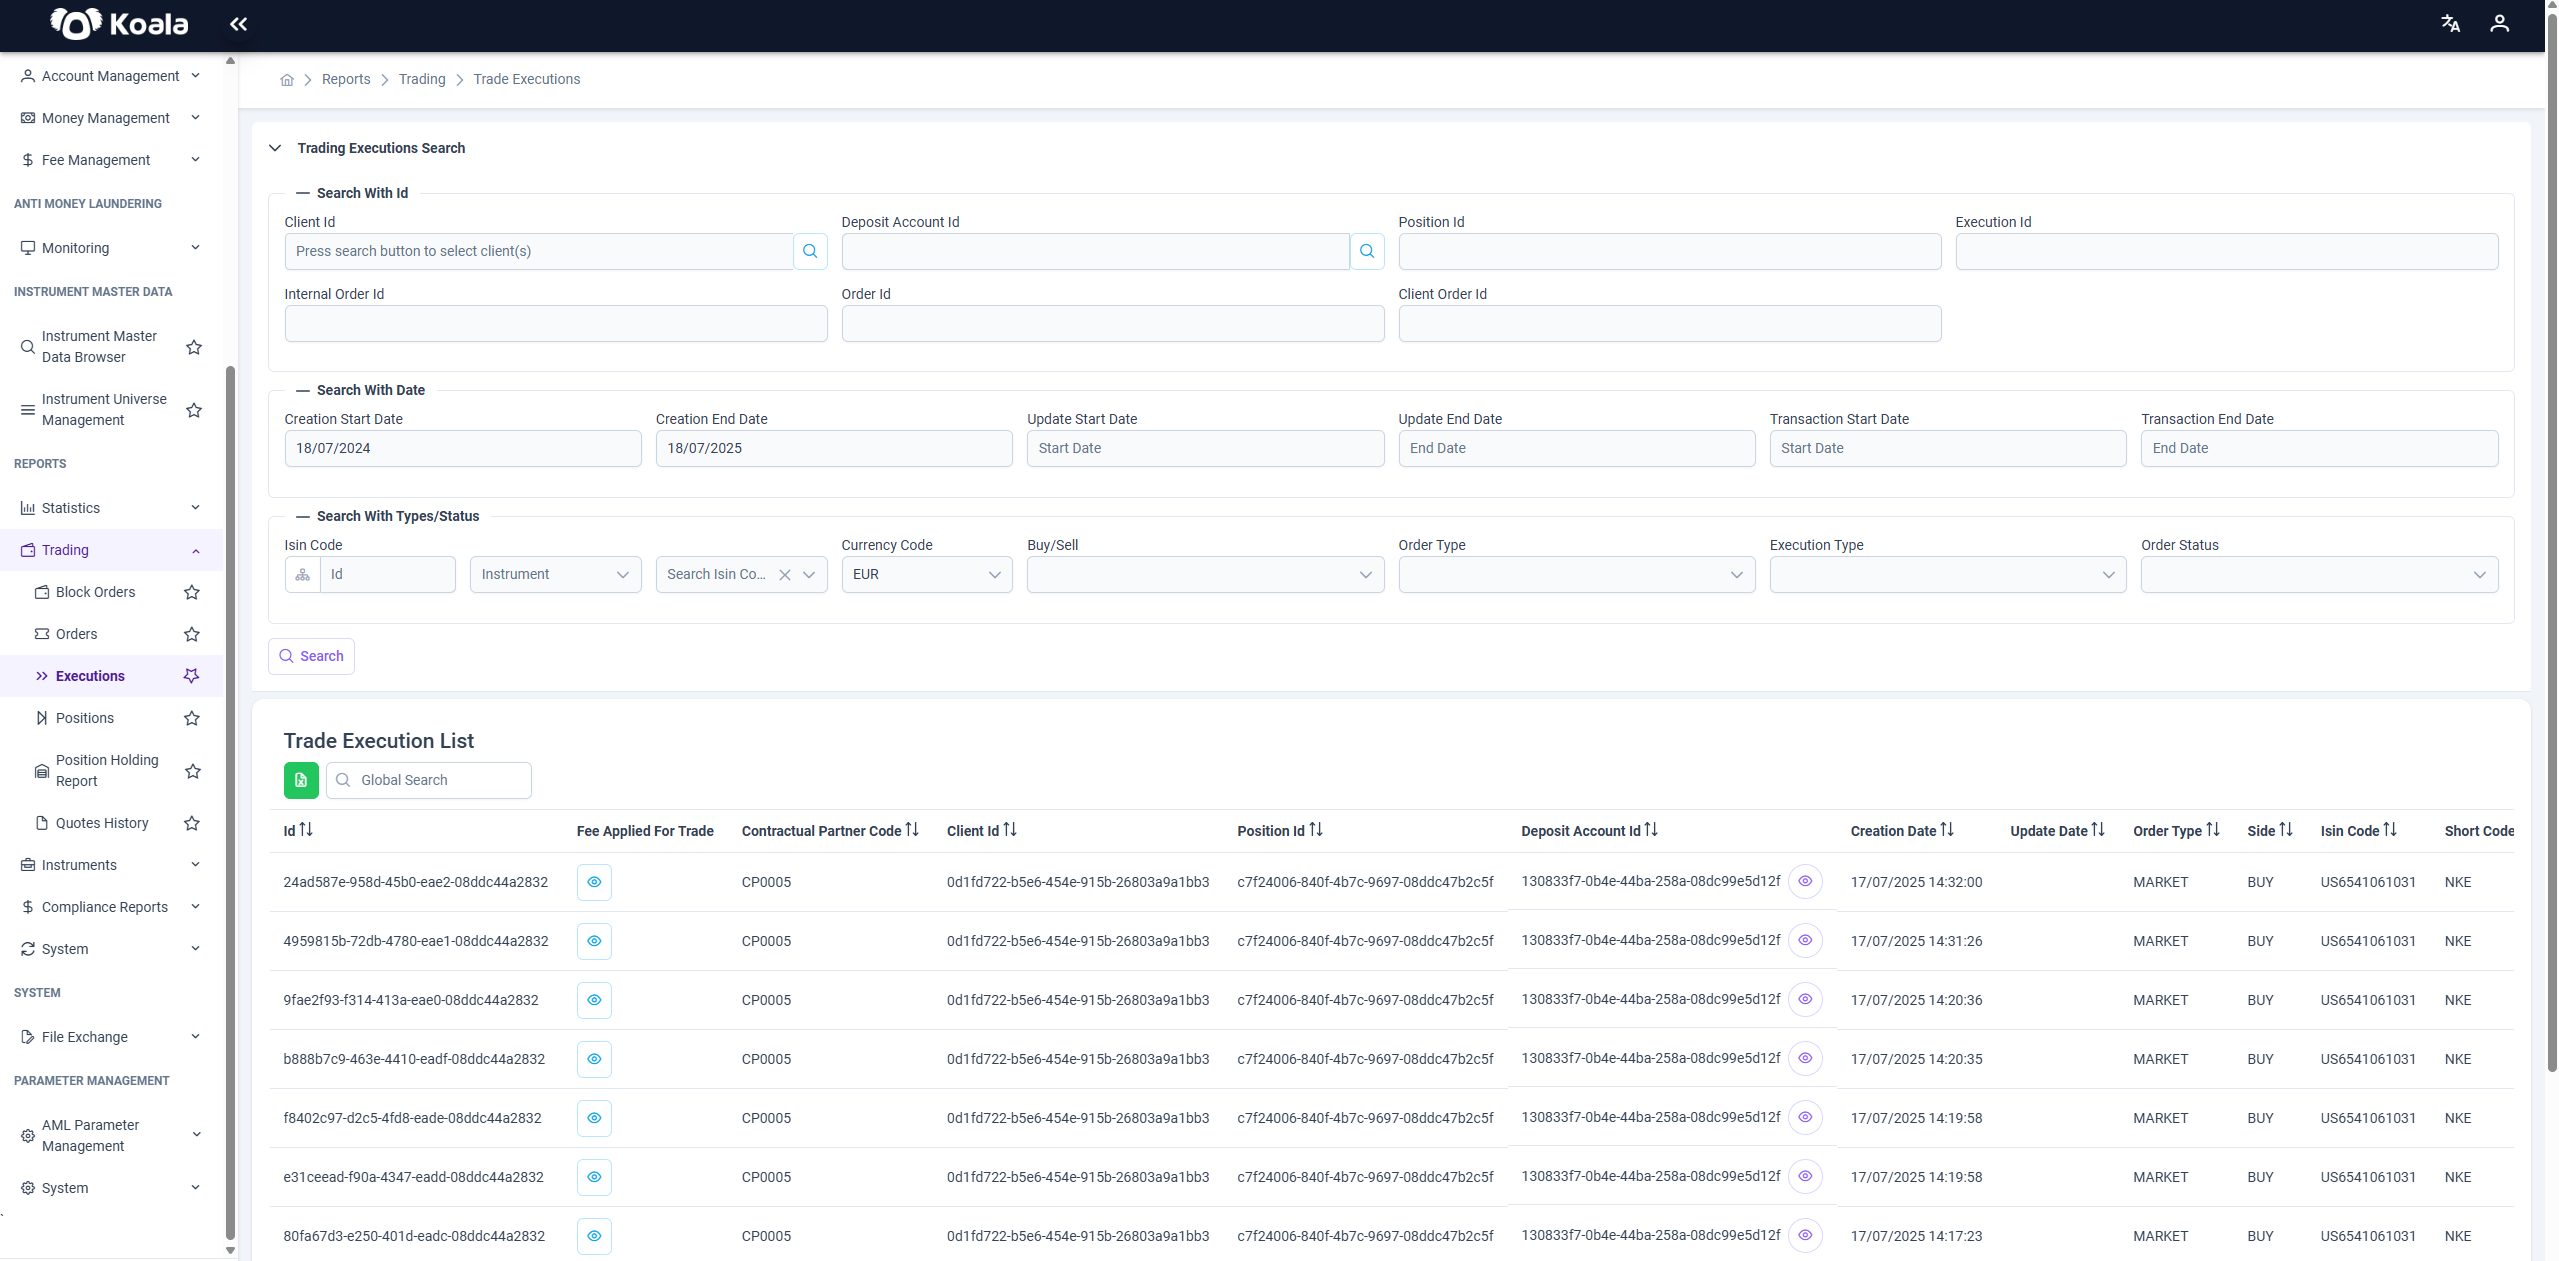Click the Client Id search magnifier button

coord(810,251)
